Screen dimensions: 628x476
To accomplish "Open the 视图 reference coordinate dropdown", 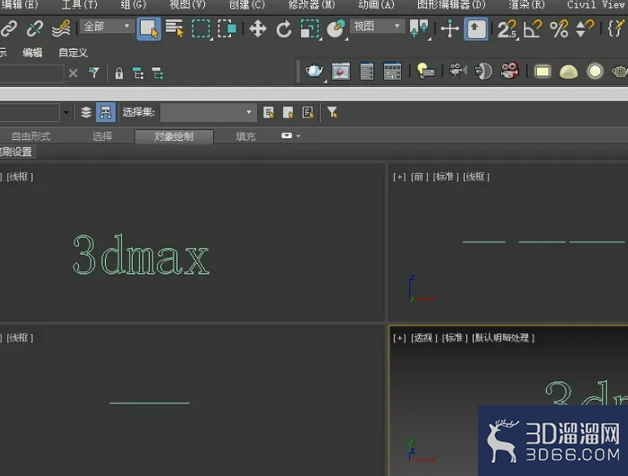I will tap(376, 26).
